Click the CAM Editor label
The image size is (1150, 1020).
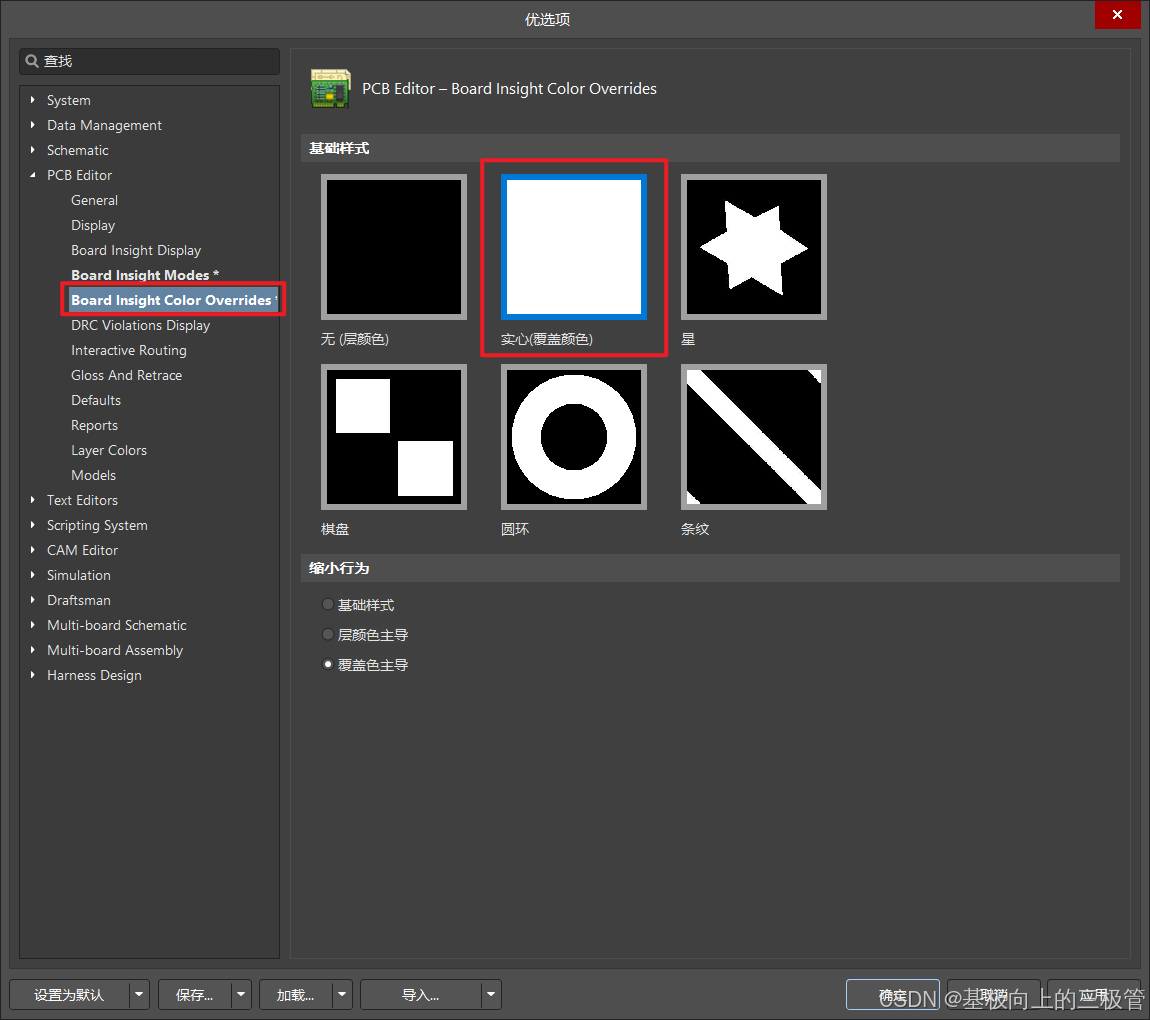coord(82,550)
